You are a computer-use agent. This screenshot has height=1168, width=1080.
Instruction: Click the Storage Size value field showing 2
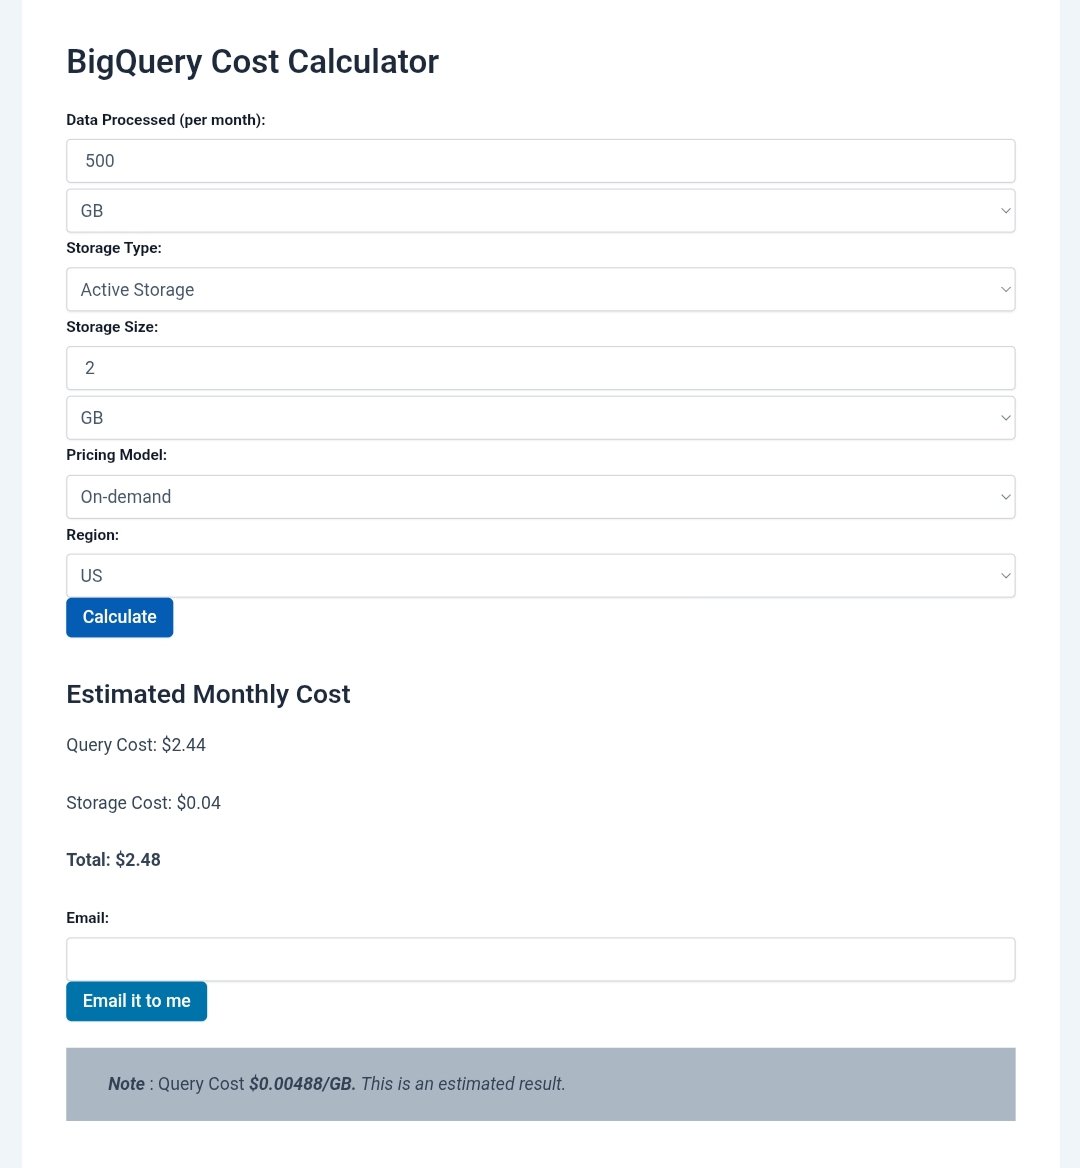(x=540, y=367)
